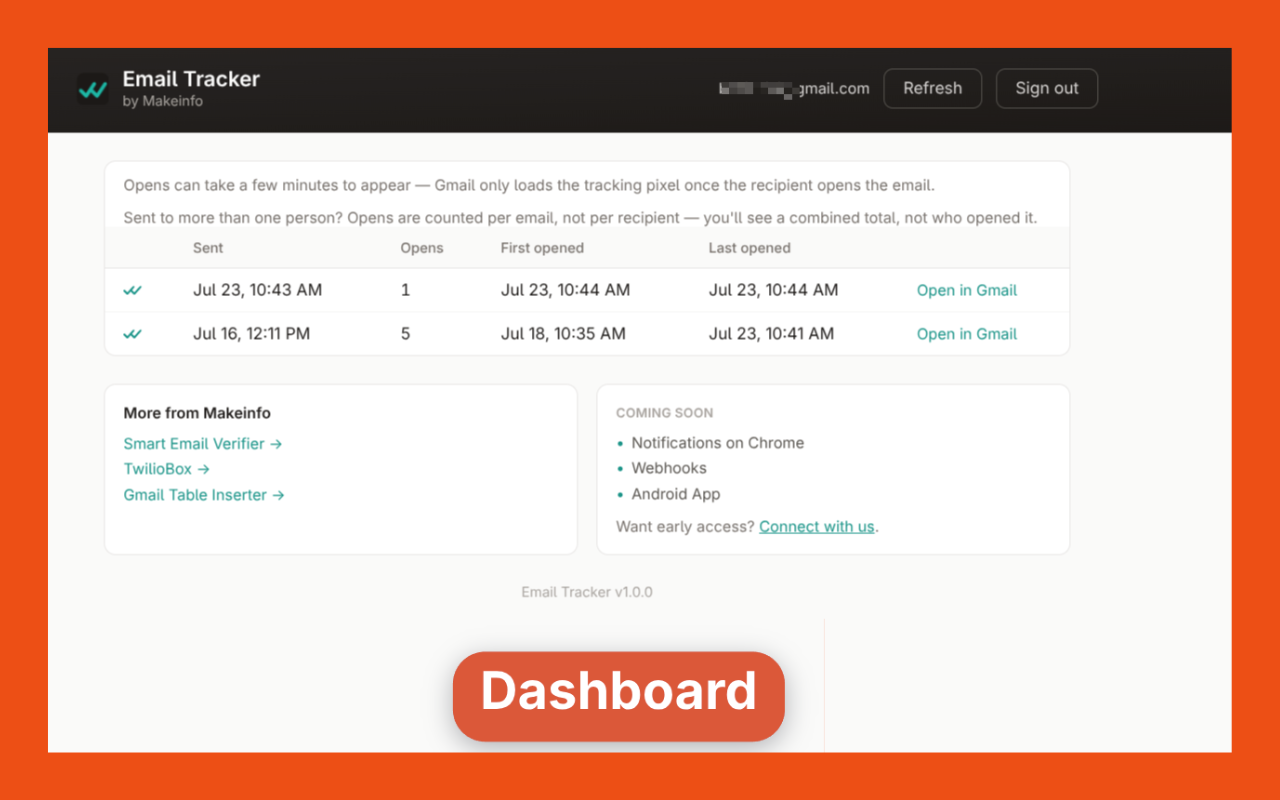Click the First opened column header
The height and width of the screenshot is (800, 1280).
[x=542, y=248]
